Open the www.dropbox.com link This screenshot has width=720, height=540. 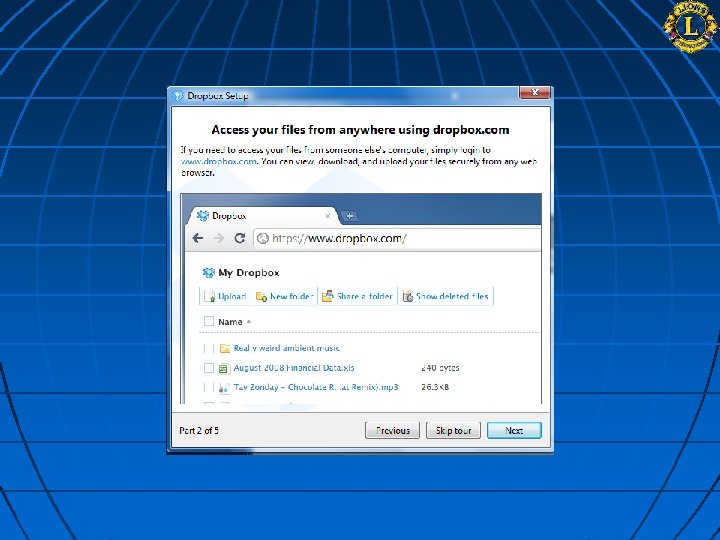pyautogui.click(x=219, y=162)
